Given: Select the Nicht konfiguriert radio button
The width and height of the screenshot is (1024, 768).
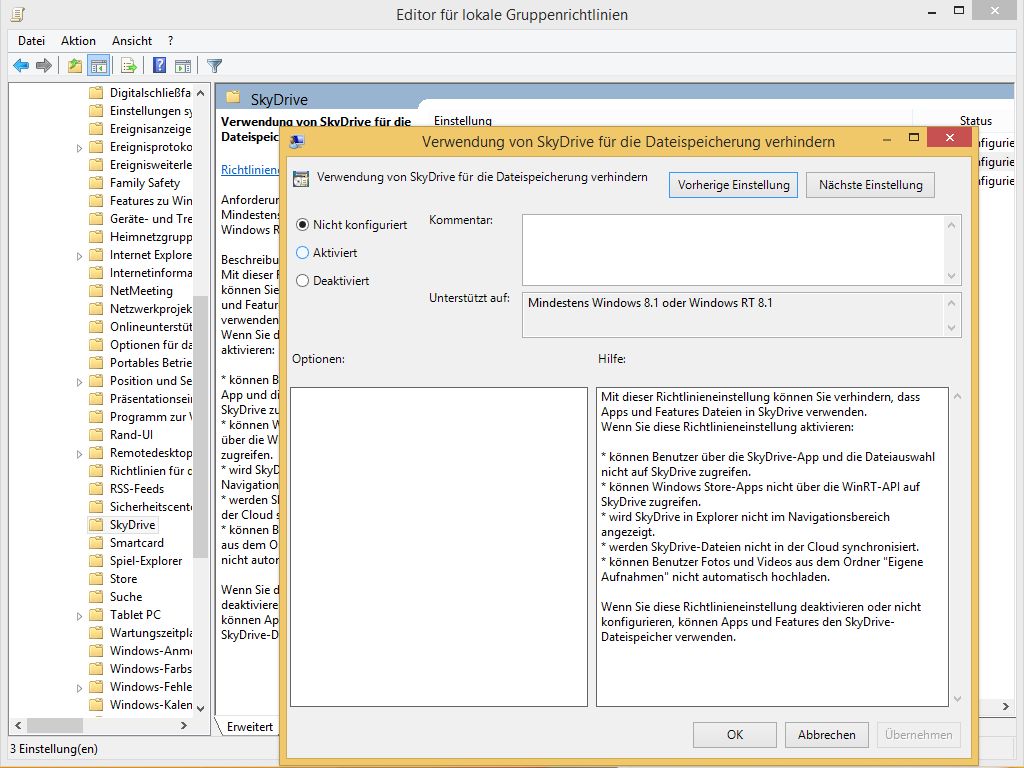Looking at the screenshot, I should 302,225.
